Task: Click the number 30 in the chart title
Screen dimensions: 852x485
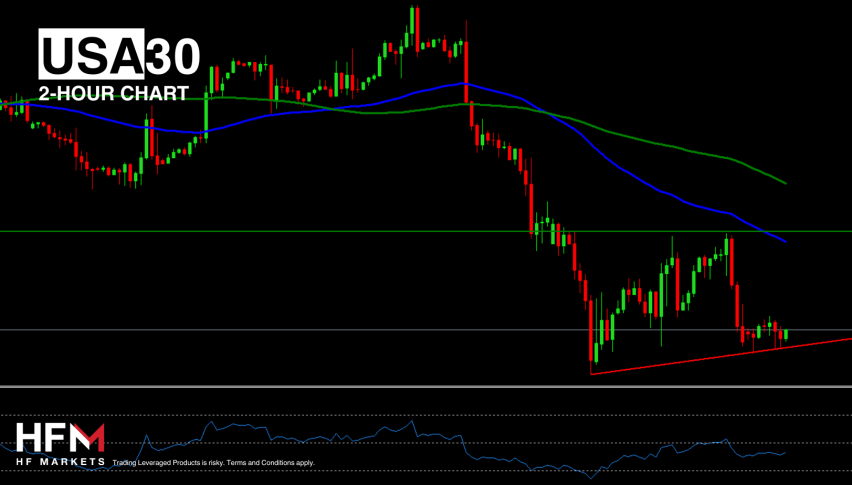Action: [x=174, y=56]
